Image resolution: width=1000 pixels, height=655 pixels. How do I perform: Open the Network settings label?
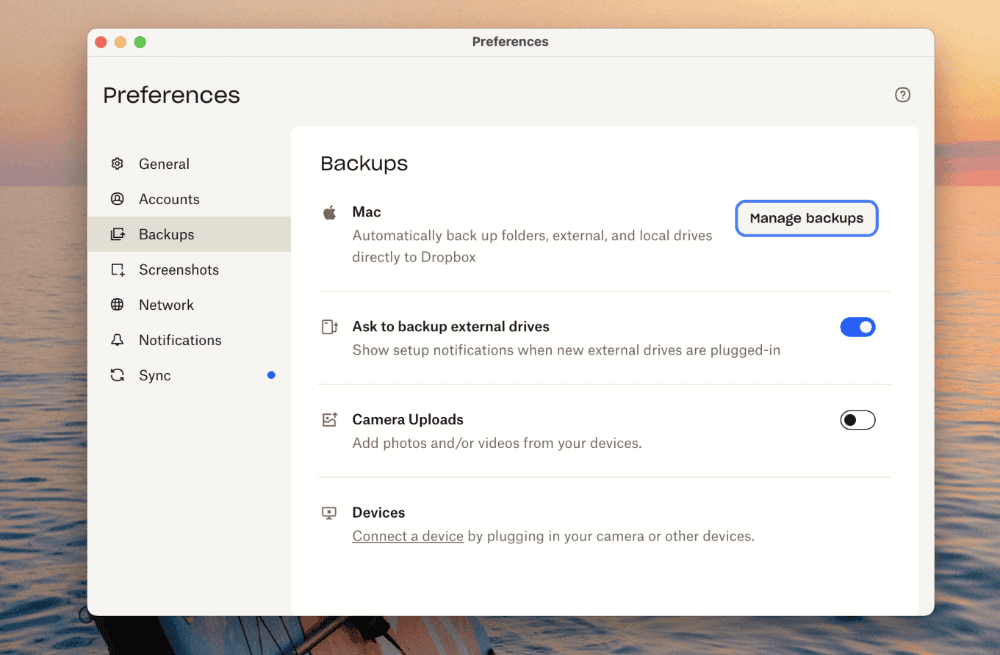pos(166,305)
